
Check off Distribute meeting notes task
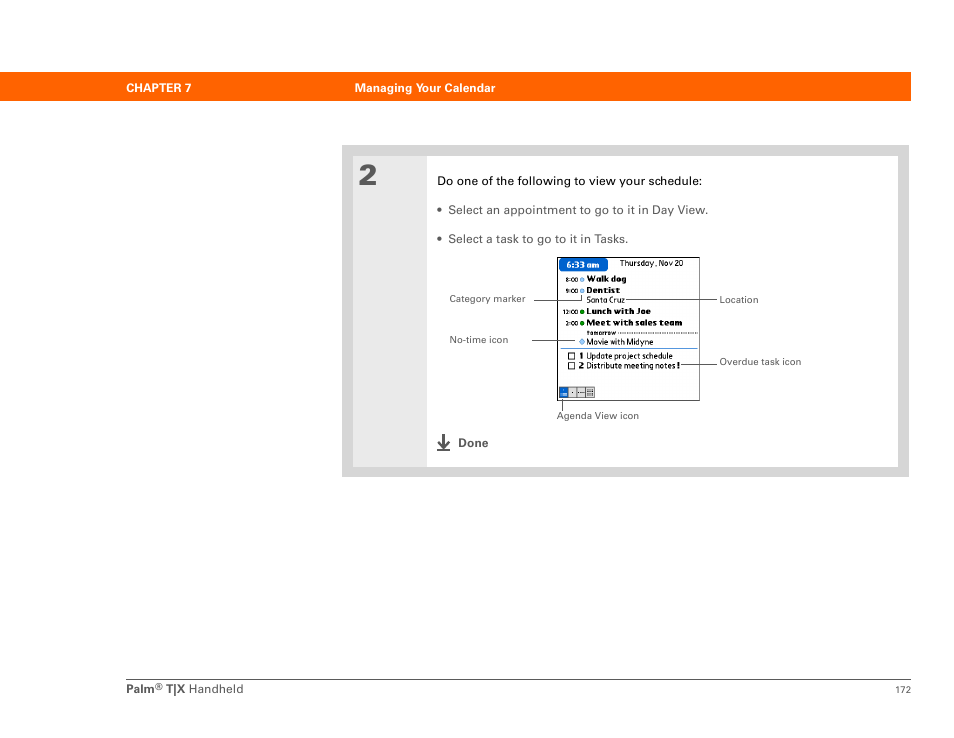point(571,366)
